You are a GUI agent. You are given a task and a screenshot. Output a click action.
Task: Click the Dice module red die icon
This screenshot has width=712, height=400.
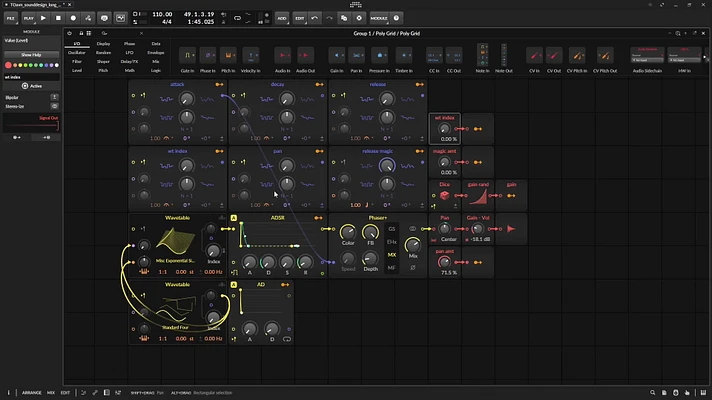point(445,195)
